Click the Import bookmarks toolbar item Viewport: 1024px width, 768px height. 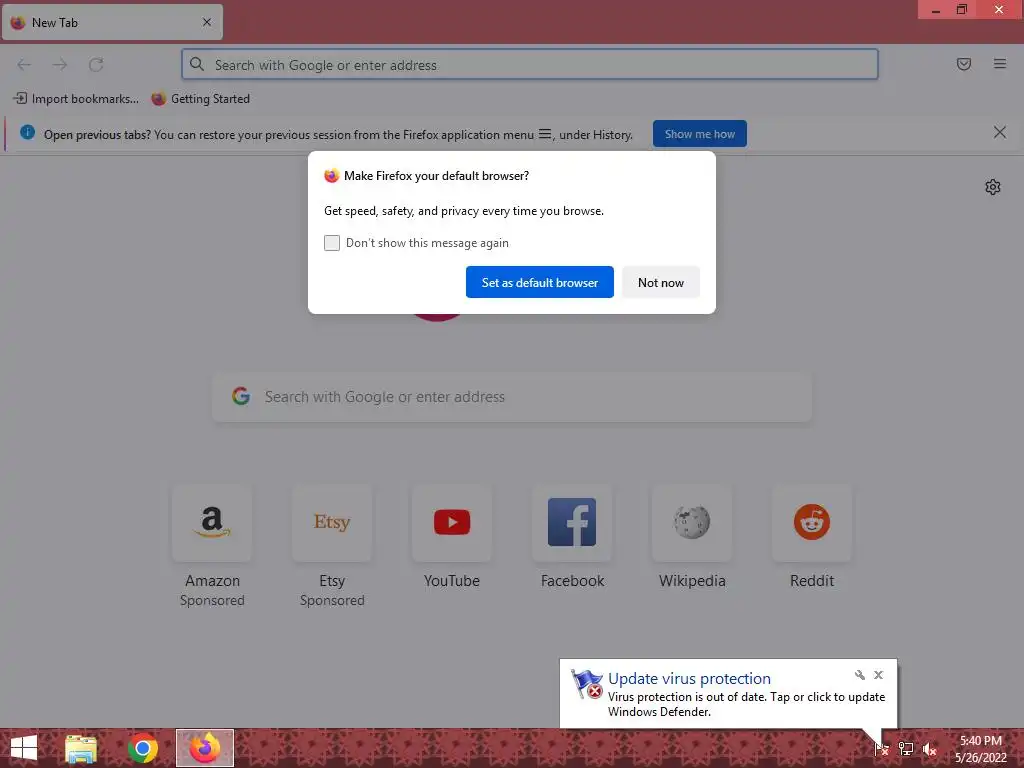point(76,99)
